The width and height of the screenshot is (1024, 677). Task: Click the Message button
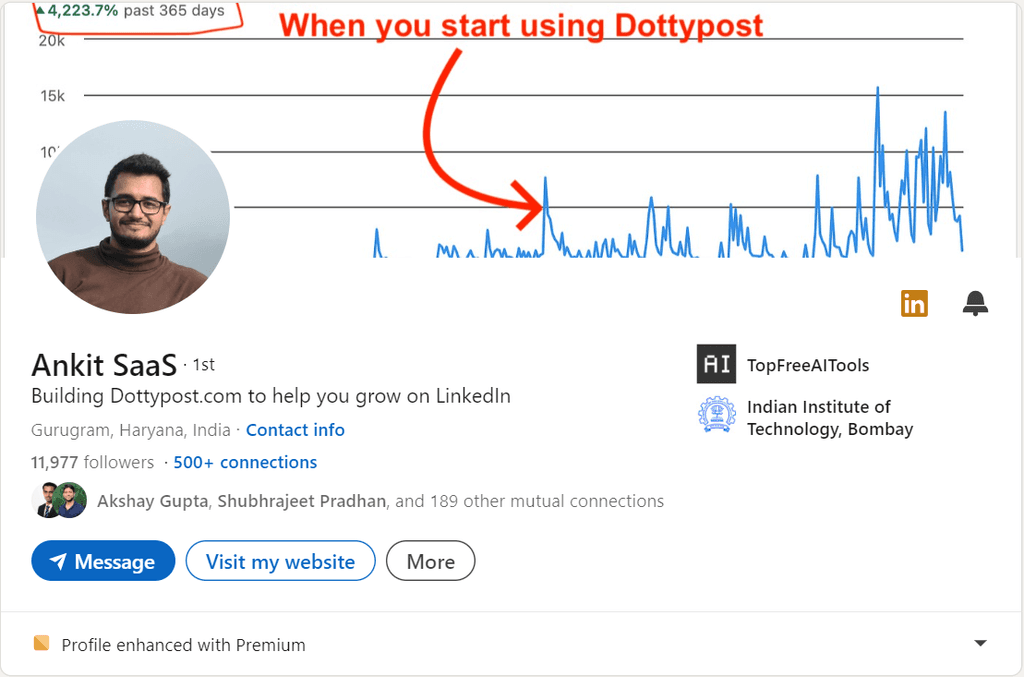(103, 561)
